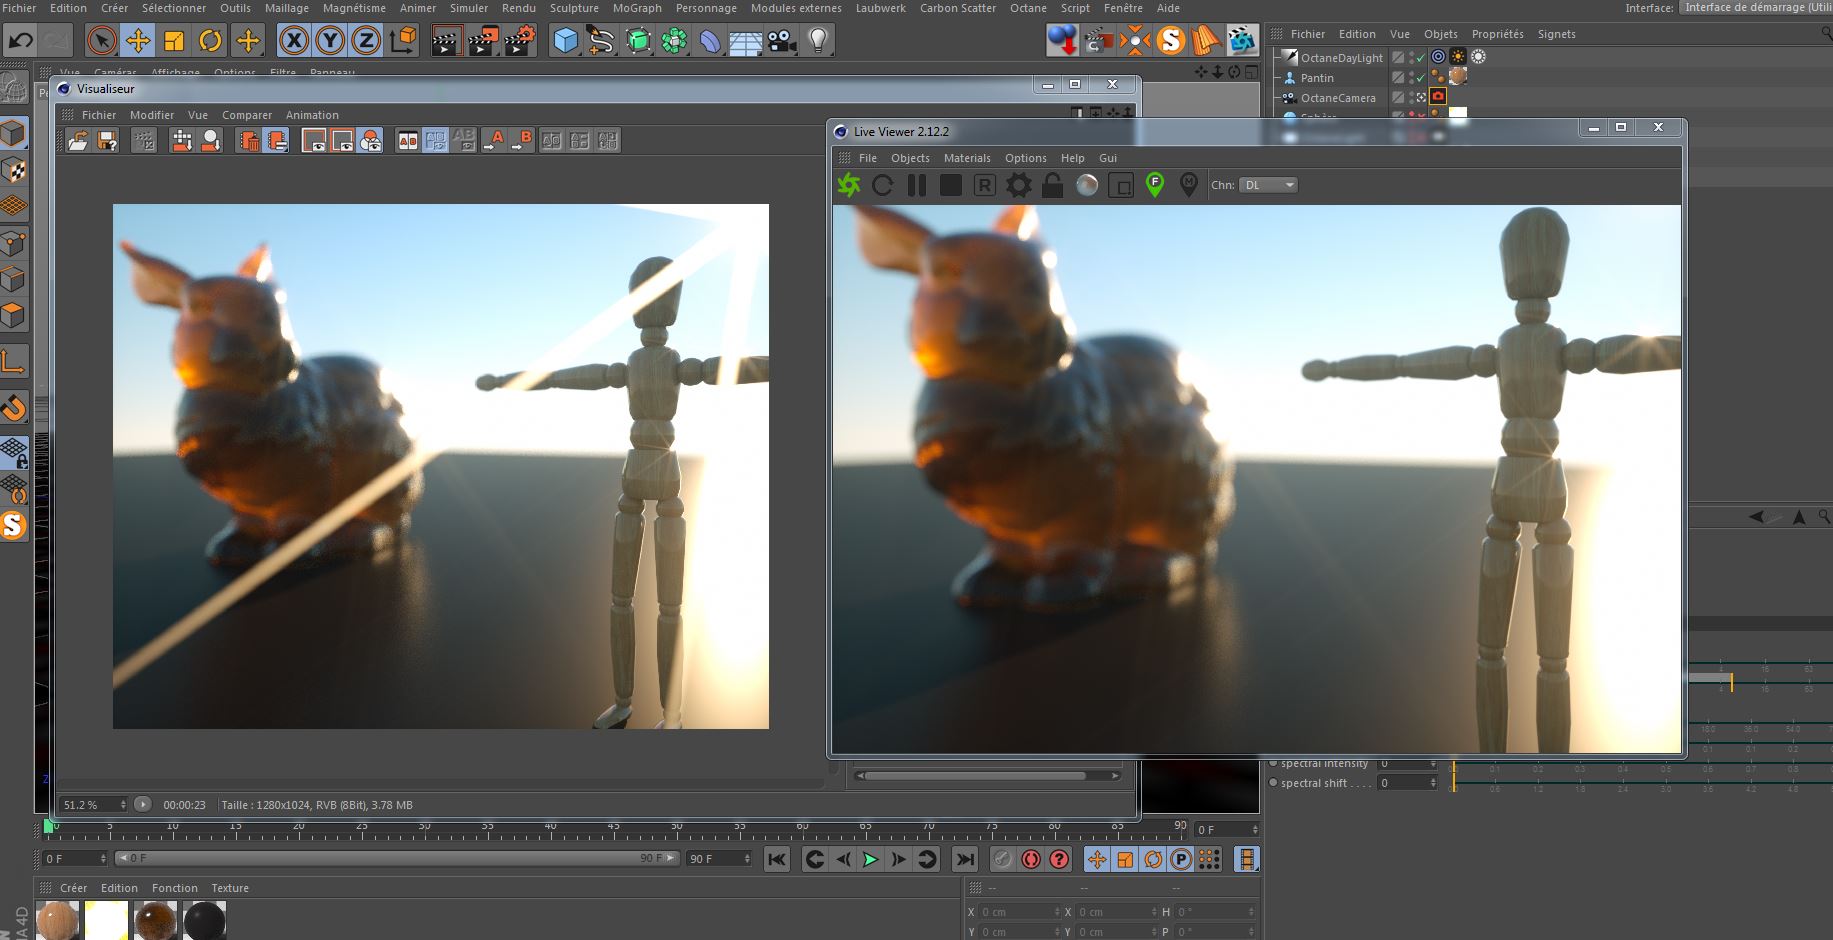Switch the world/object coordinate system icon
1833x940 pixels.
(404, 41)
